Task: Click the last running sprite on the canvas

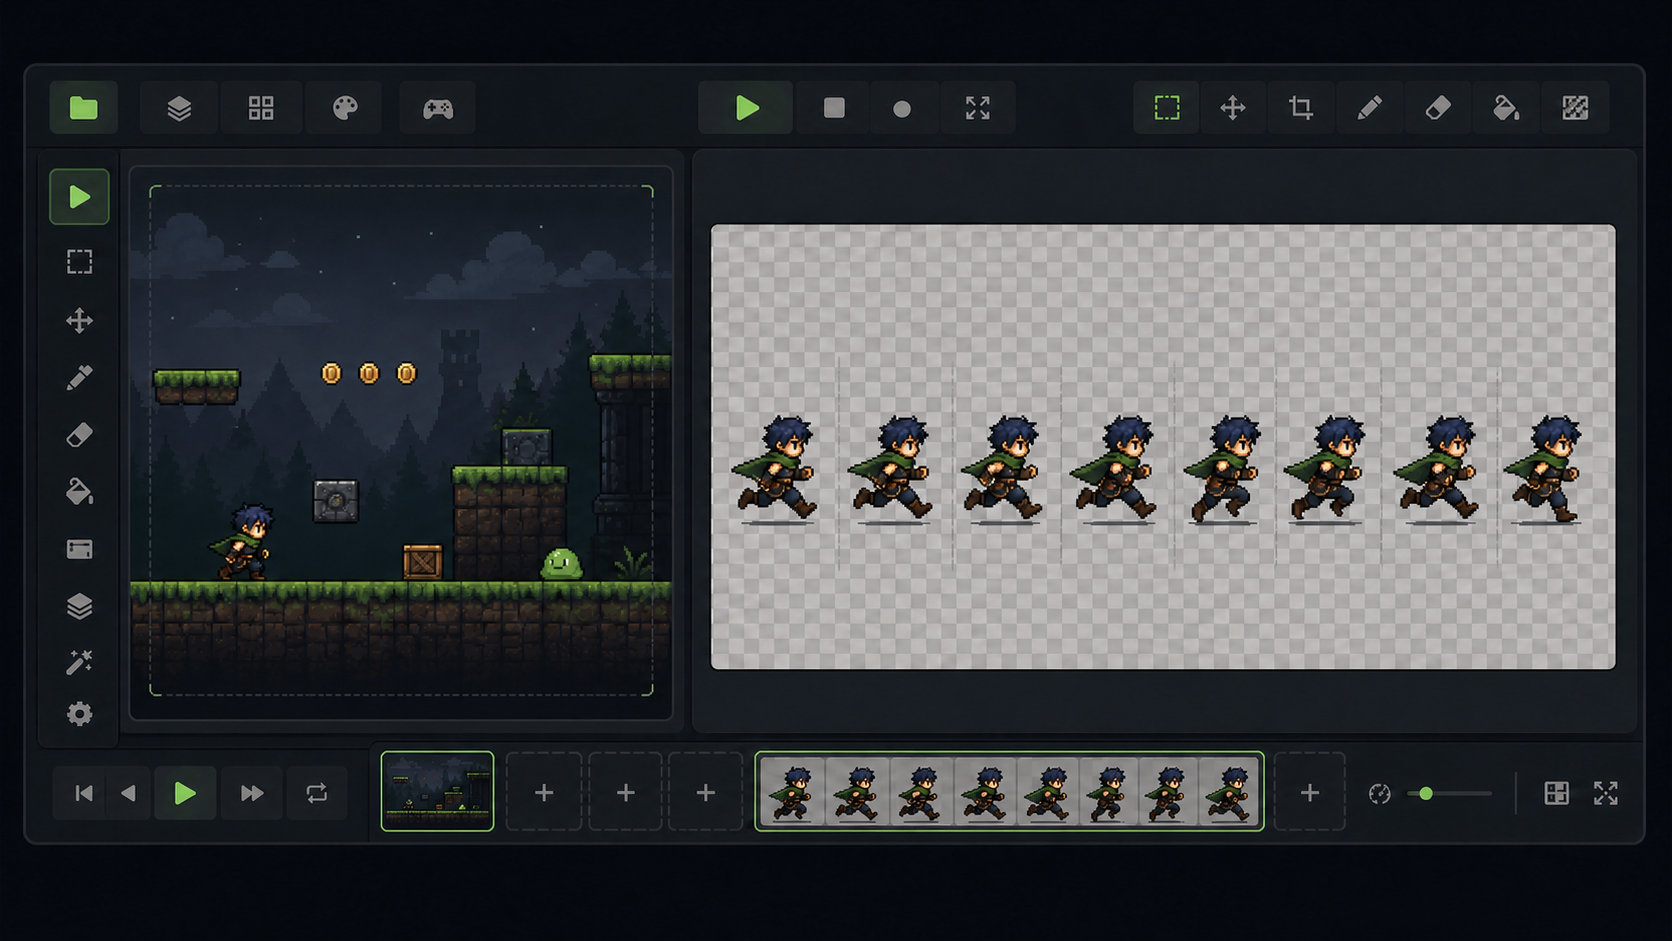Action: (x=1544, y=469)
